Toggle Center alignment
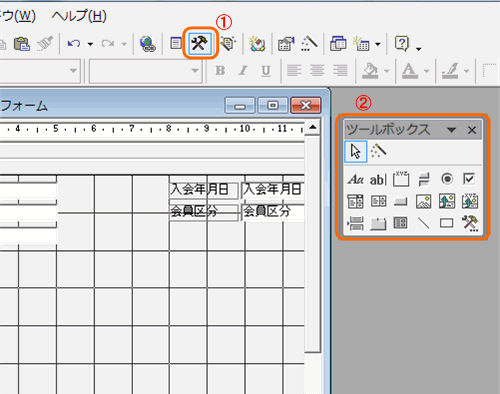This screenshot has height=394, width=500. 317,71
